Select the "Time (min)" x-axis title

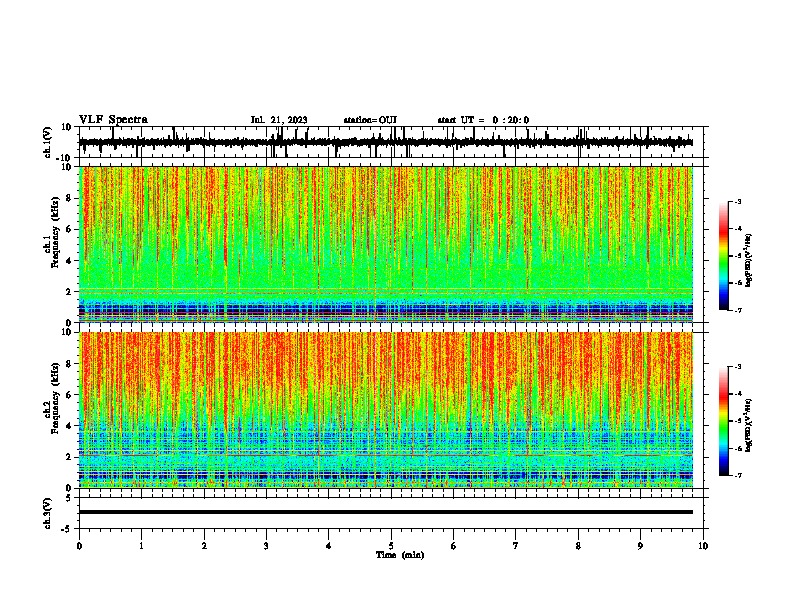[x=400, y=555]
